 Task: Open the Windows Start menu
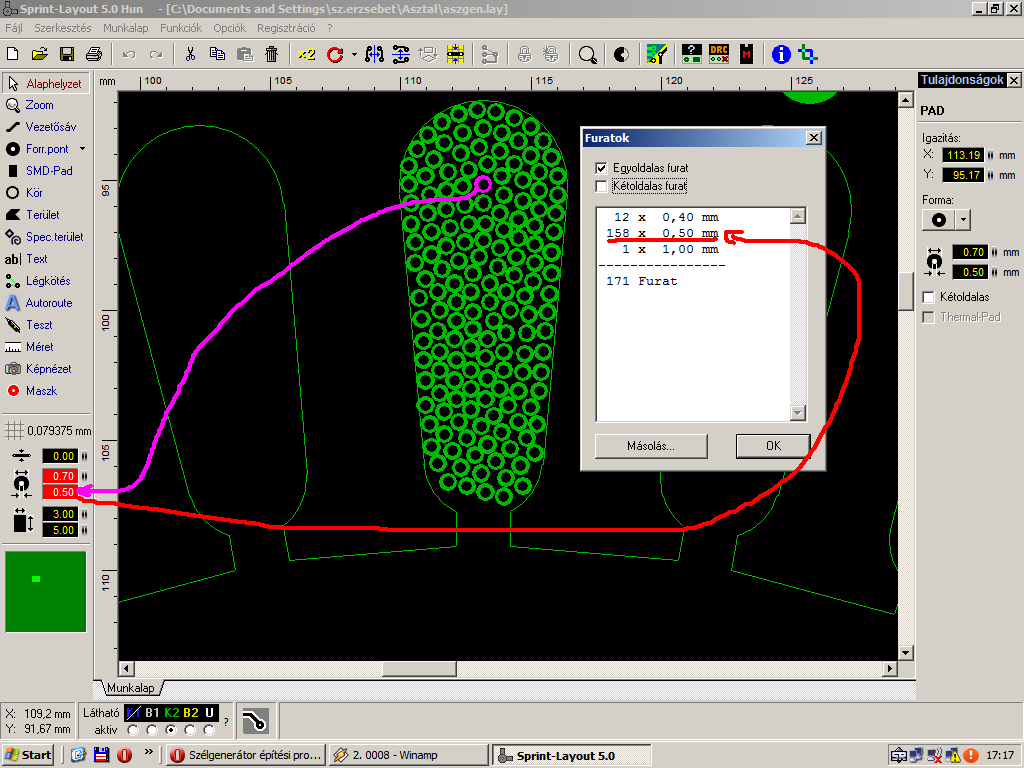29,755
